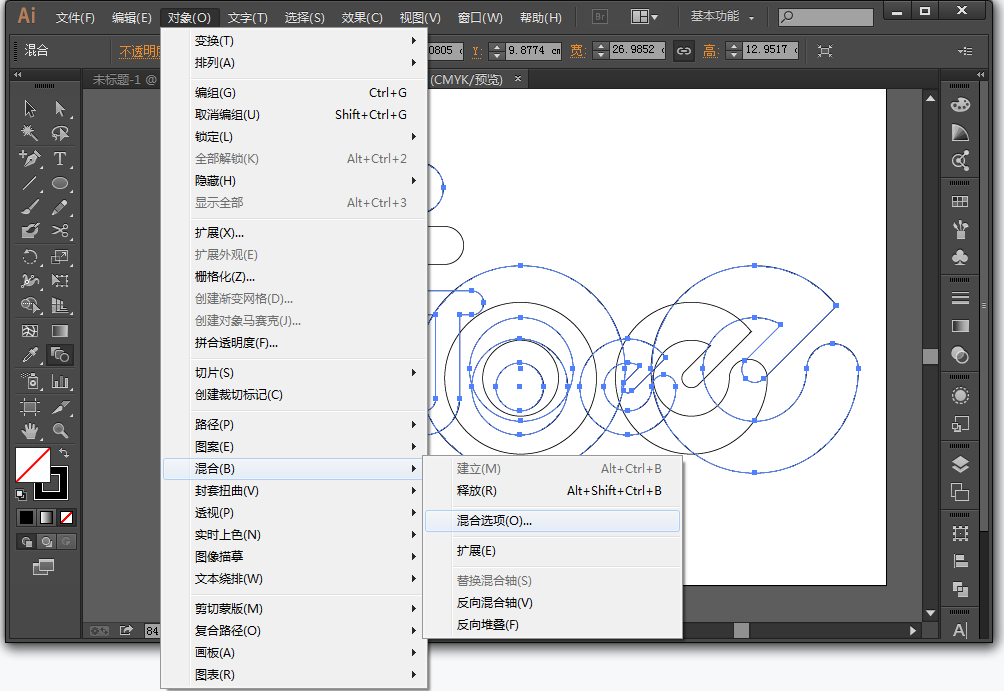1004x691 pixels.
Task: Swap fill and stroke colors
Action: [64, 453]
